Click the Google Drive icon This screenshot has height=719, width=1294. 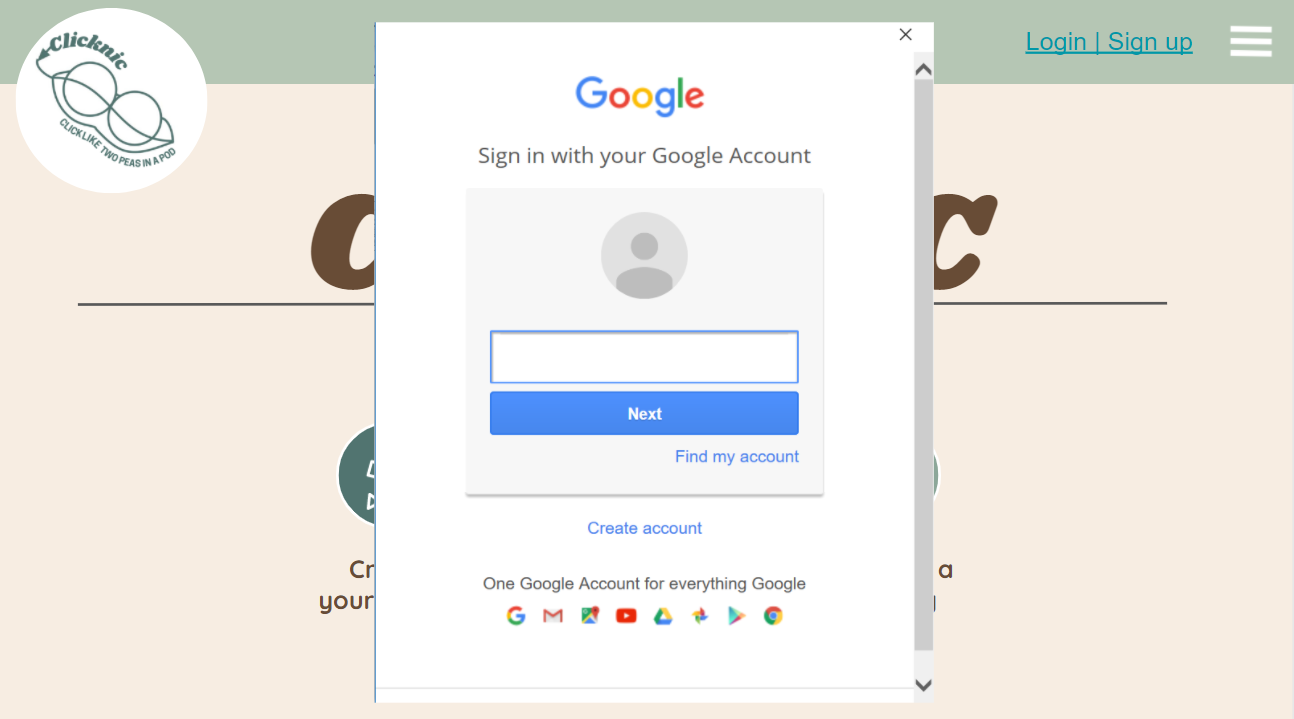(x=663, y=616)
